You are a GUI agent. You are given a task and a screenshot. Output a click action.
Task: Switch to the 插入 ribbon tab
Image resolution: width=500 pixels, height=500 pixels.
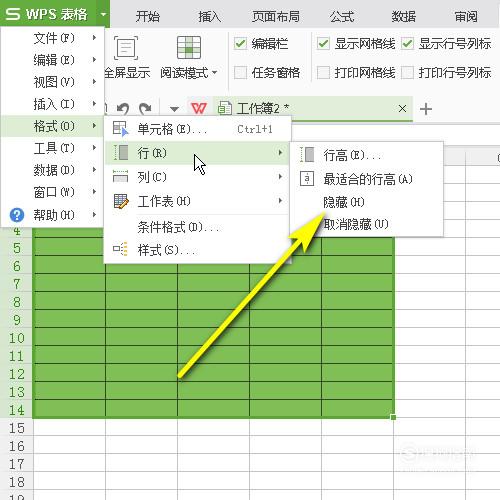click(x=210, y=16)
